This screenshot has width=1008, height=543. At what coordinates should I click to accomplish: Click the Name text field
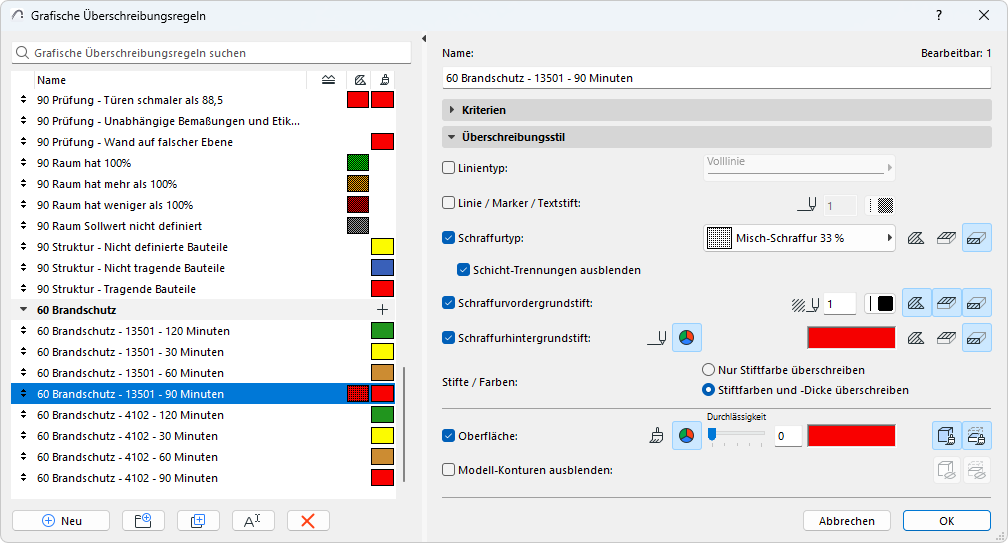pos(717,78)
